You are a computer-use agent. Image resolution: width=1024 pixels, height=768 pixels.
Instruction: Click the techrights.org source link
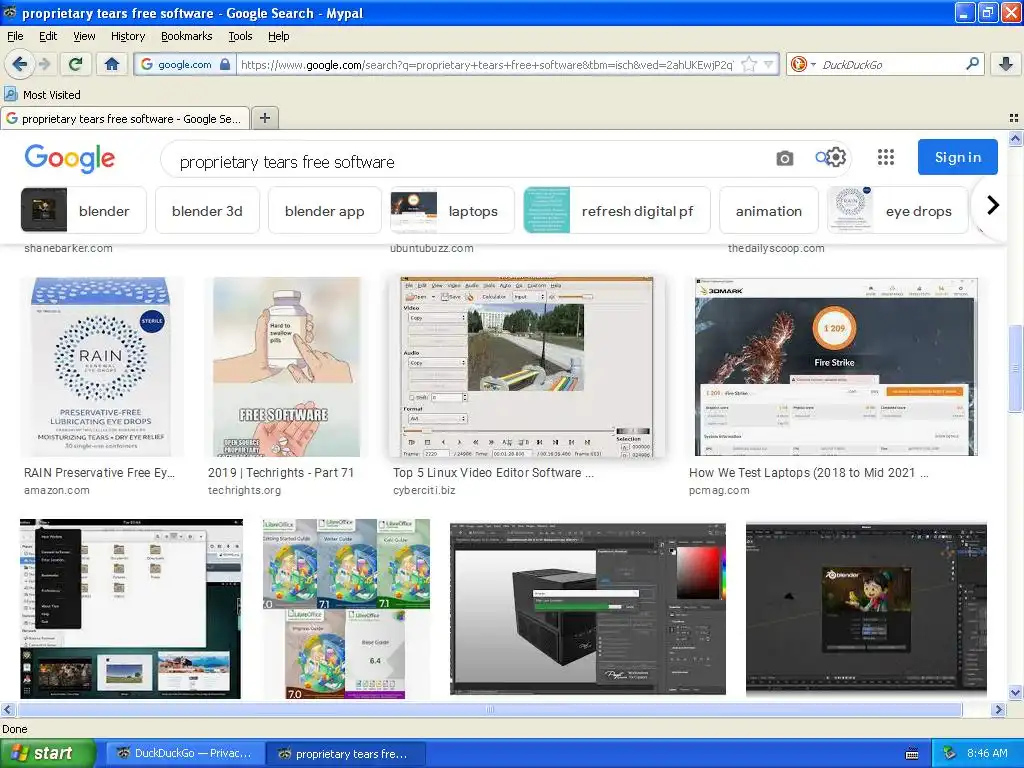(x=244, y=490)
